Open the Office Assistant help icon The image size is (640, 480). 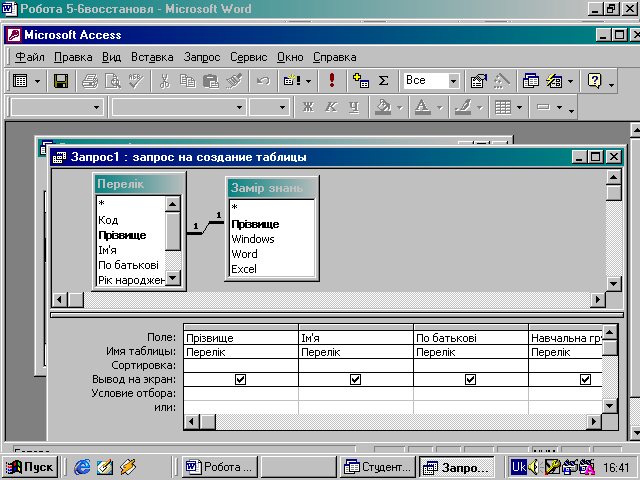(595, 81)
